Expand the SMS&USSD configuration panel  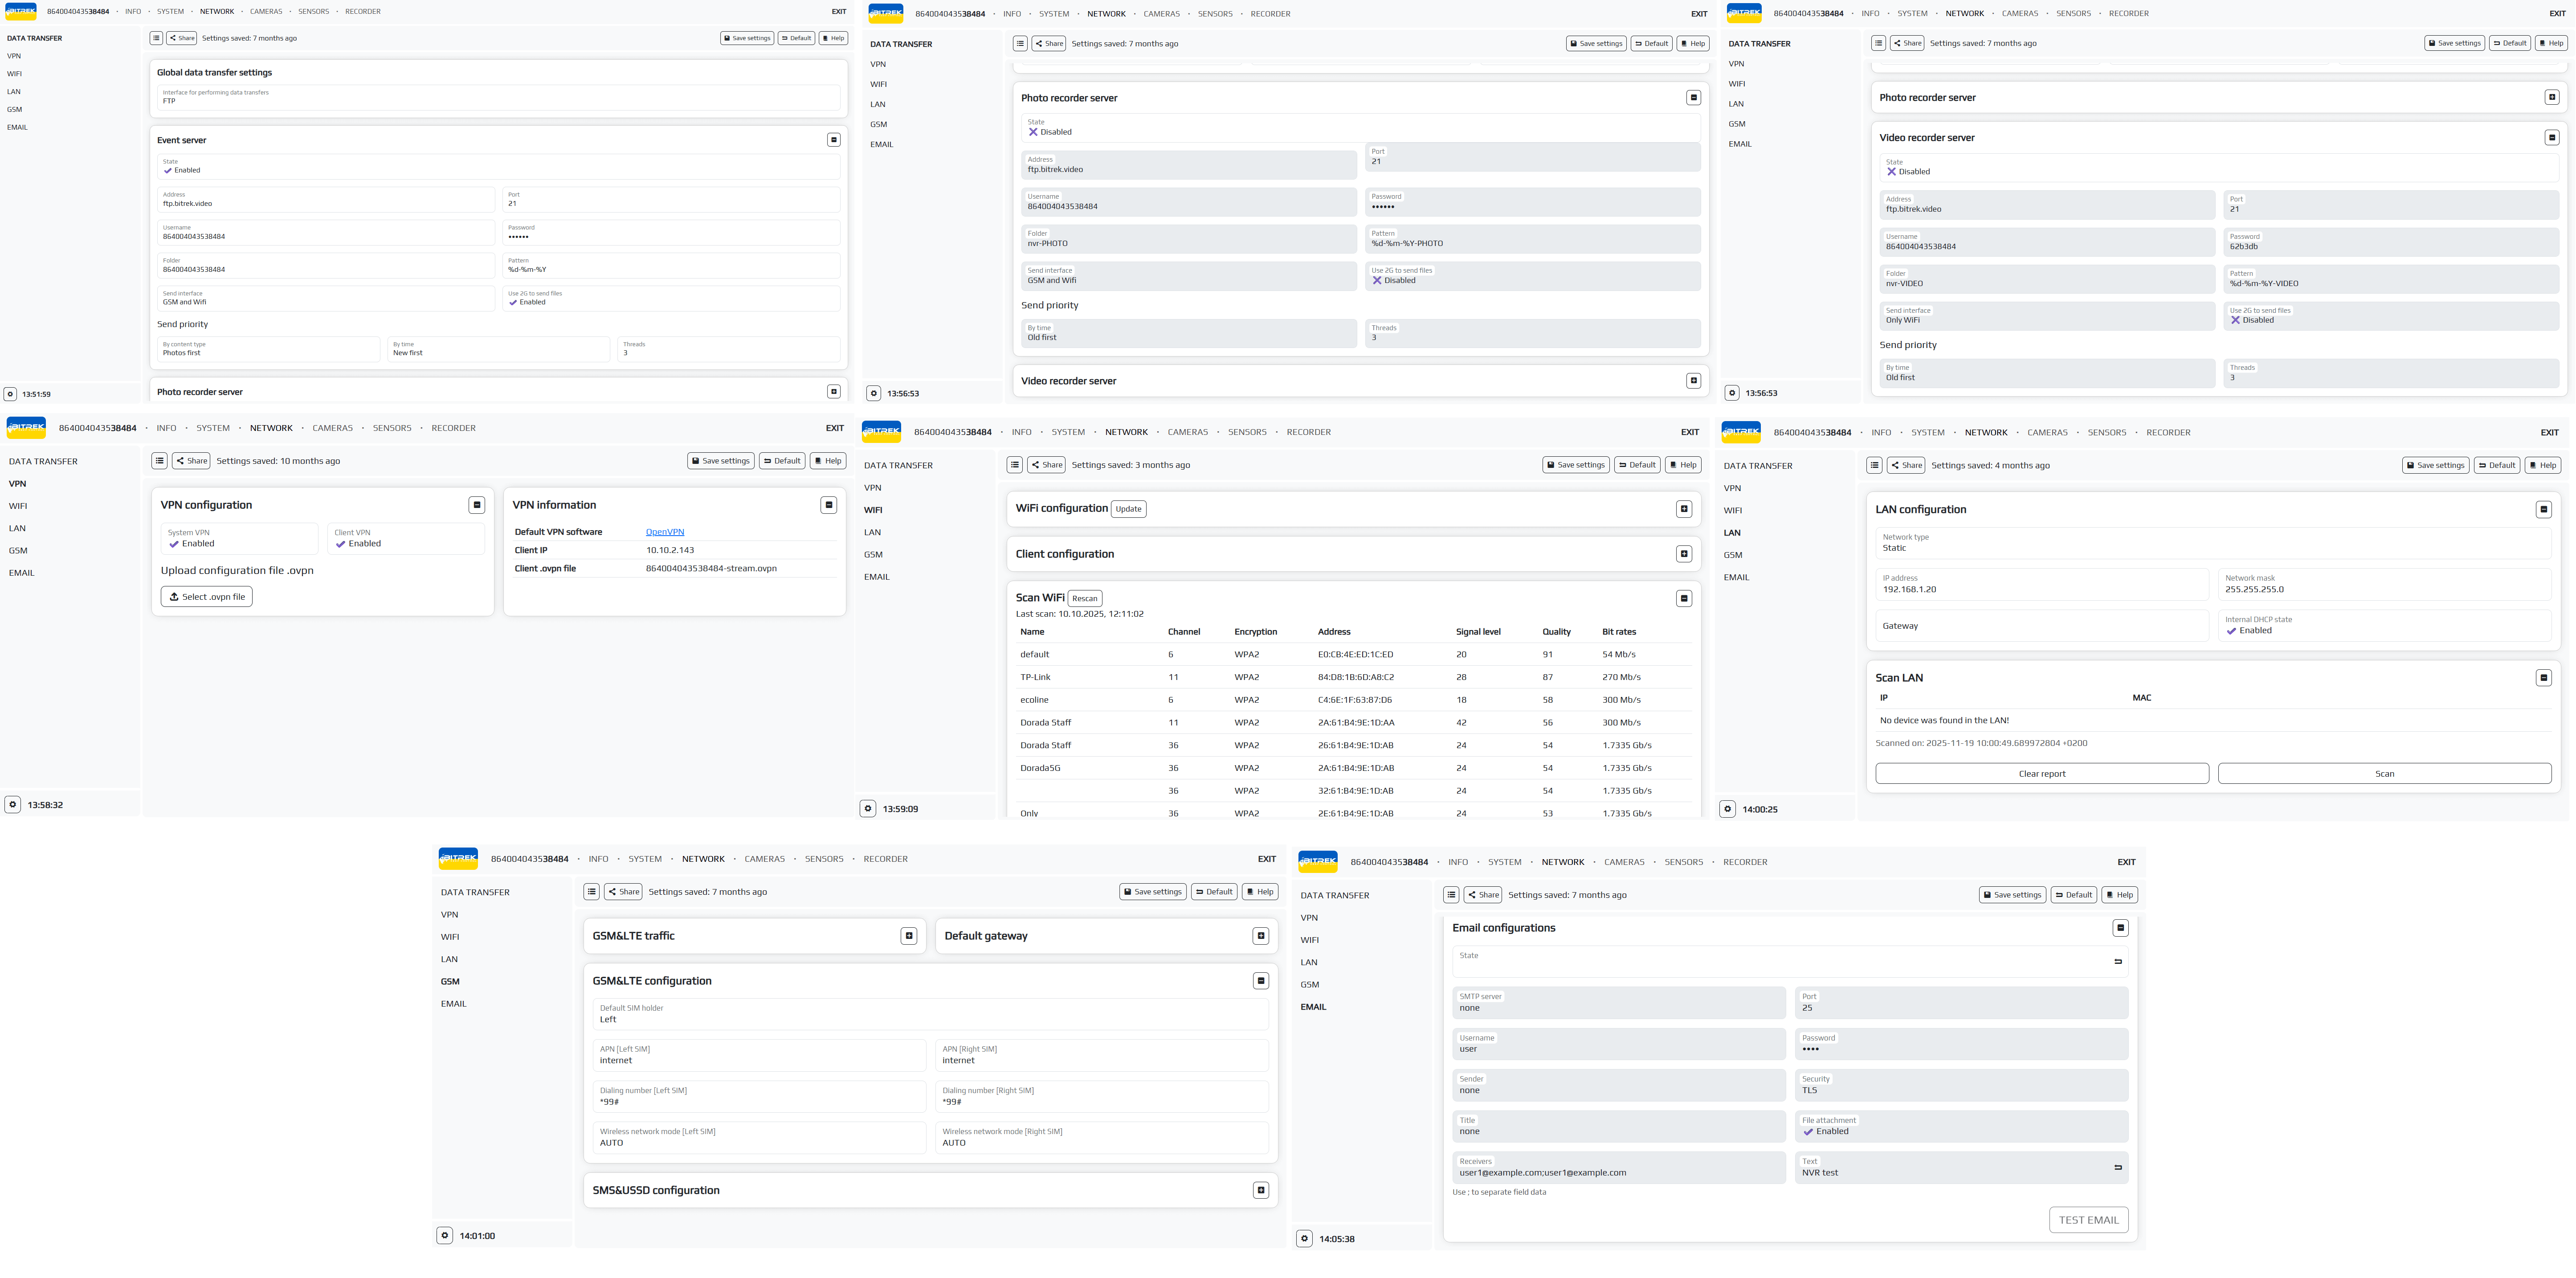[1260, 1190]
